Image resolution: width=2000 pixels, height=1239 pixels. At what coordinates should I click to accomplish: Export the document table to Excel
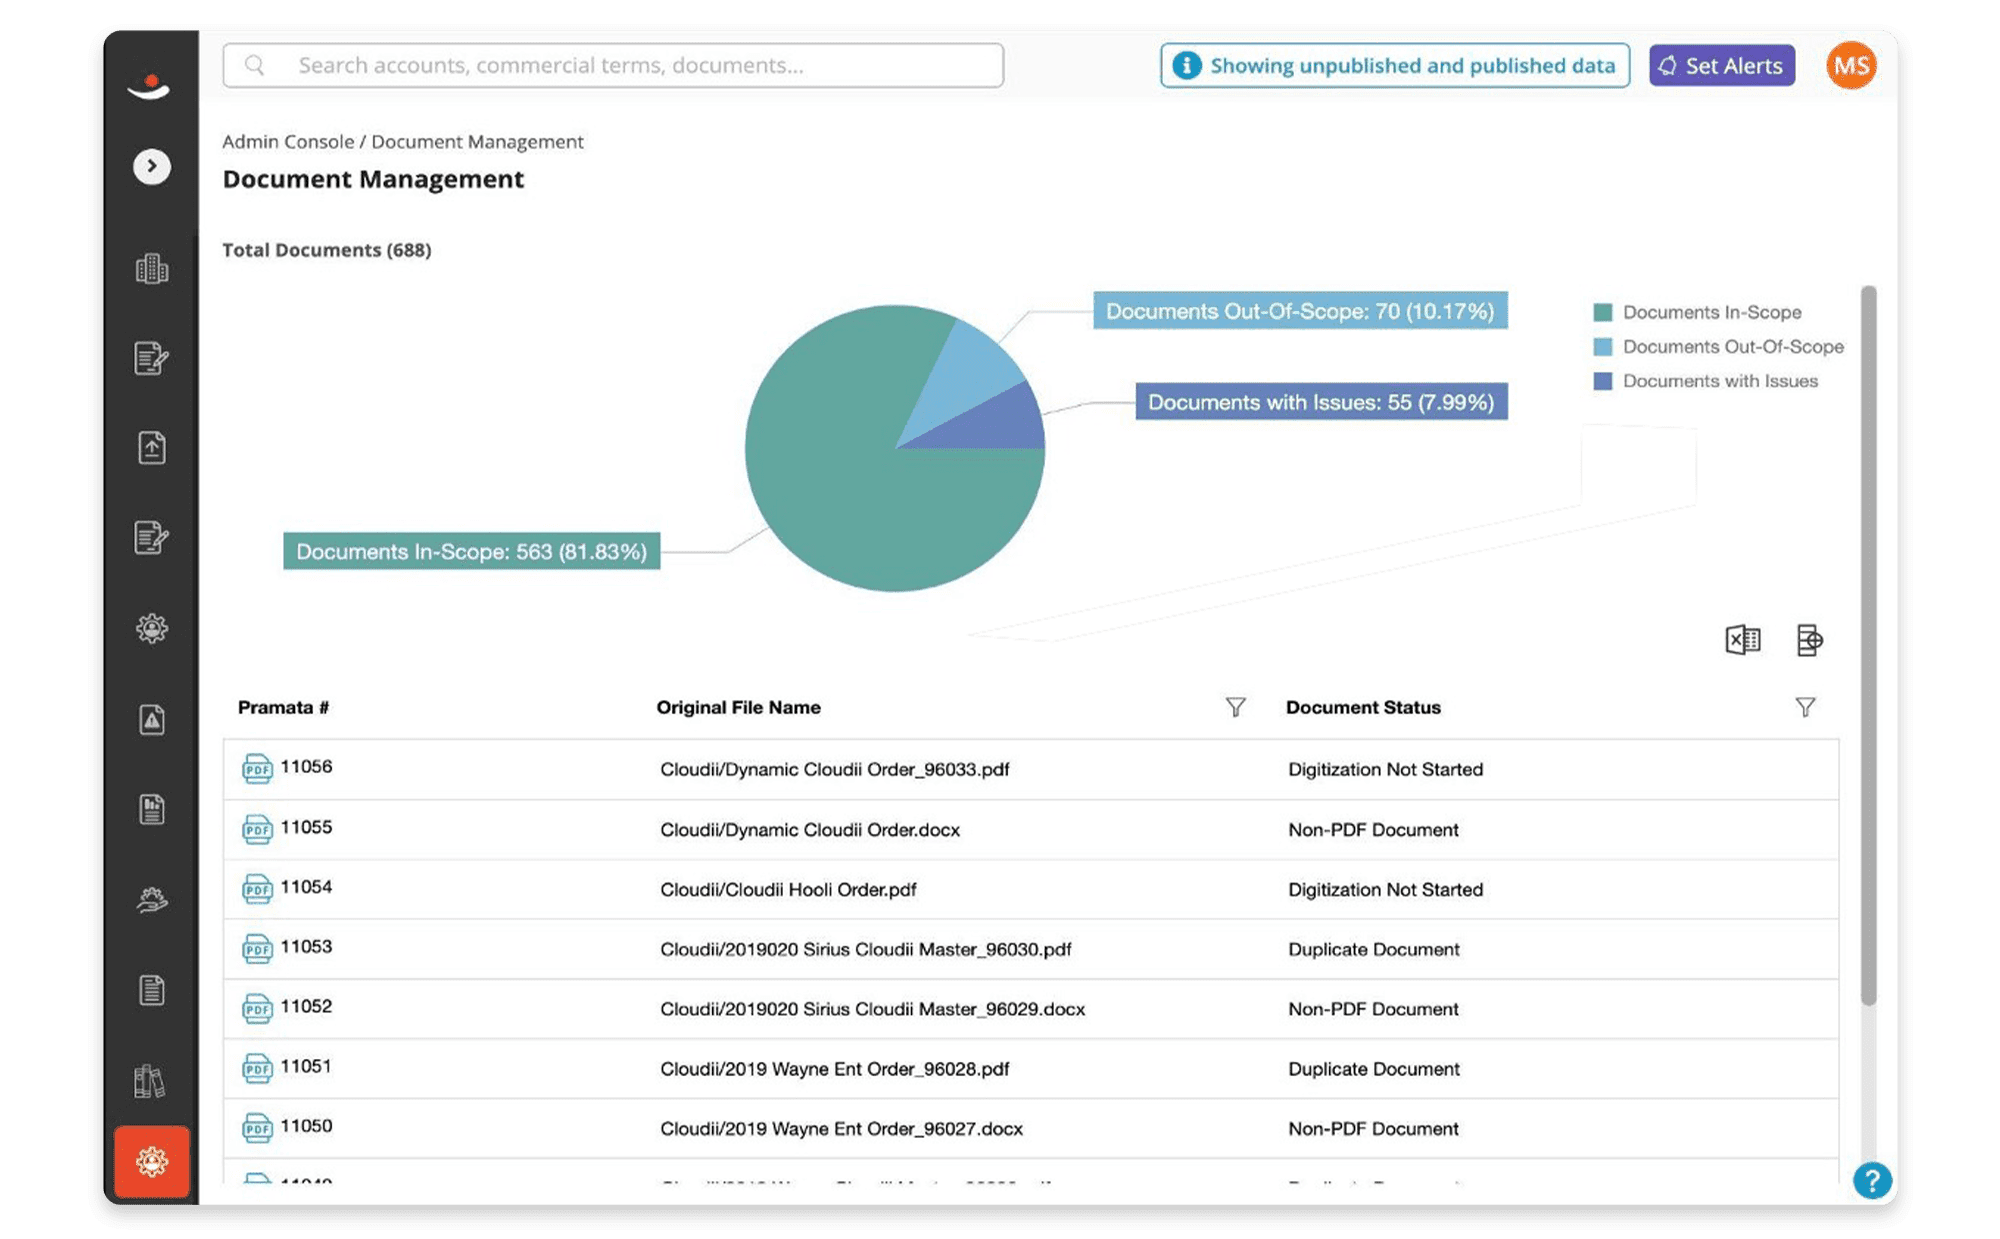tap(1743, 641)
